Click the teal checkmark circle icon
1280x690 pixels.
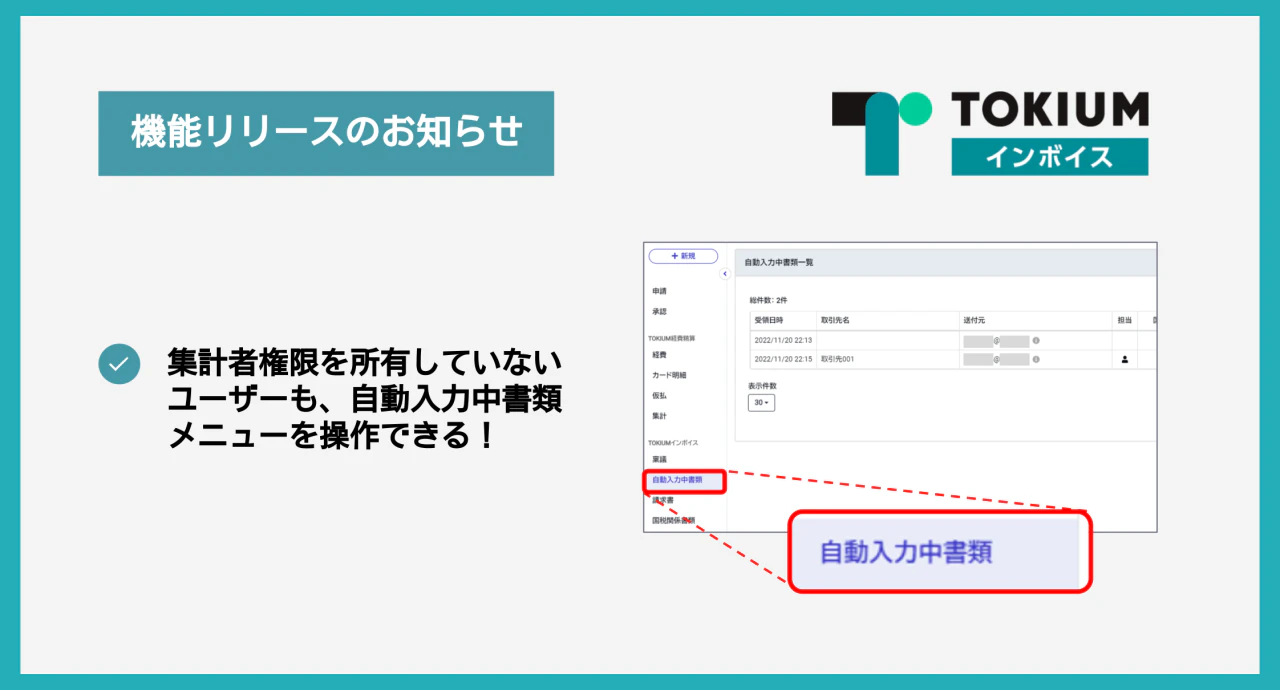(x=119, y=364)
